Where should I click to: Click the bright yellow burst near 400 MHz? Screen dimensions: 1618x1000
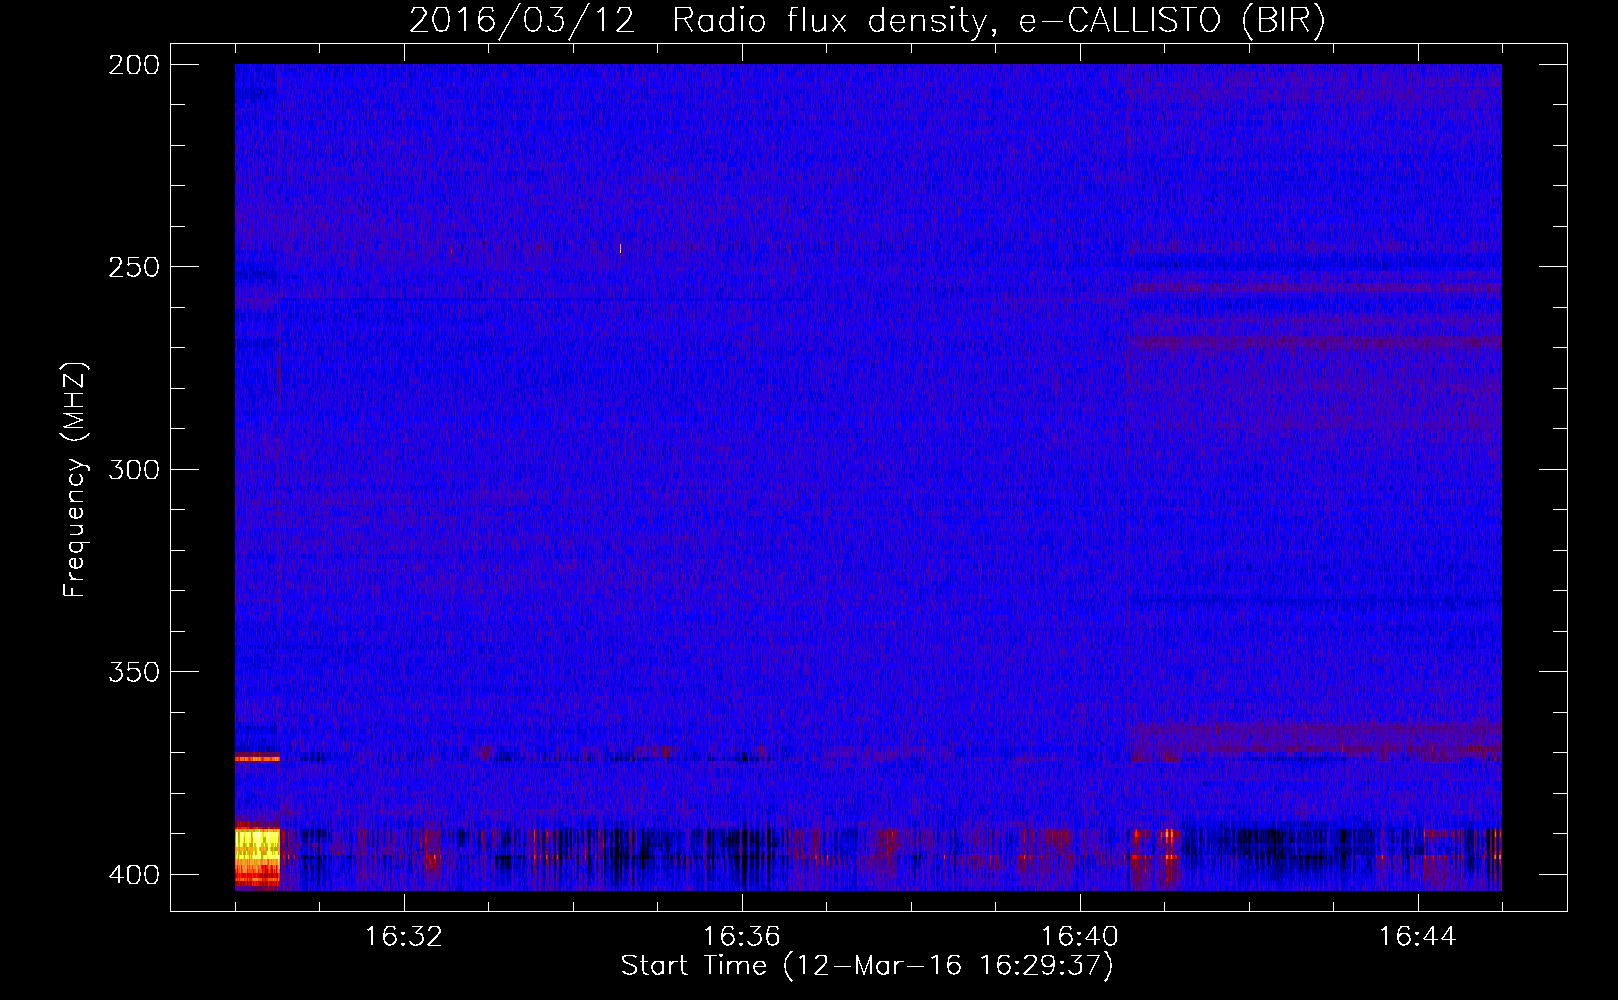point(257,856)
